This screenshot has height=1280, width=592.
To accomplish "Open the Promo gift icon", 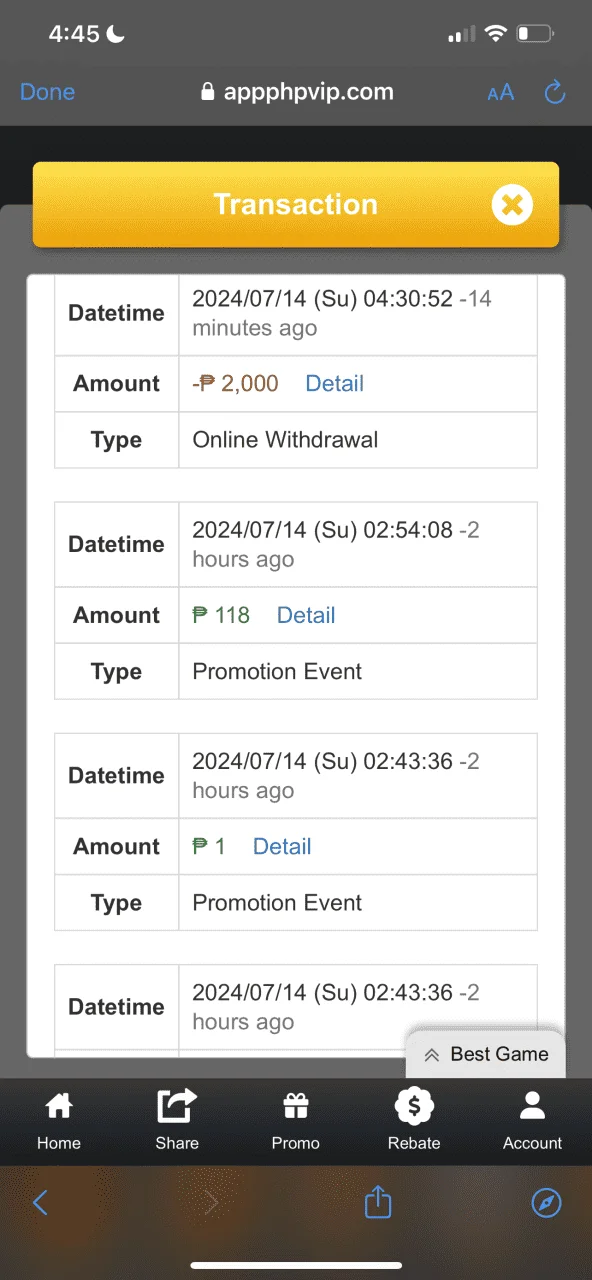I will point(295,1106).
